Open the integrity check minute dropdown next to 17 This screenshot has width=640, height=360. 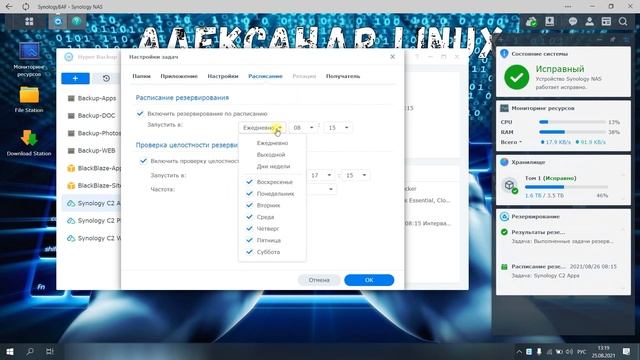point(356,175)
